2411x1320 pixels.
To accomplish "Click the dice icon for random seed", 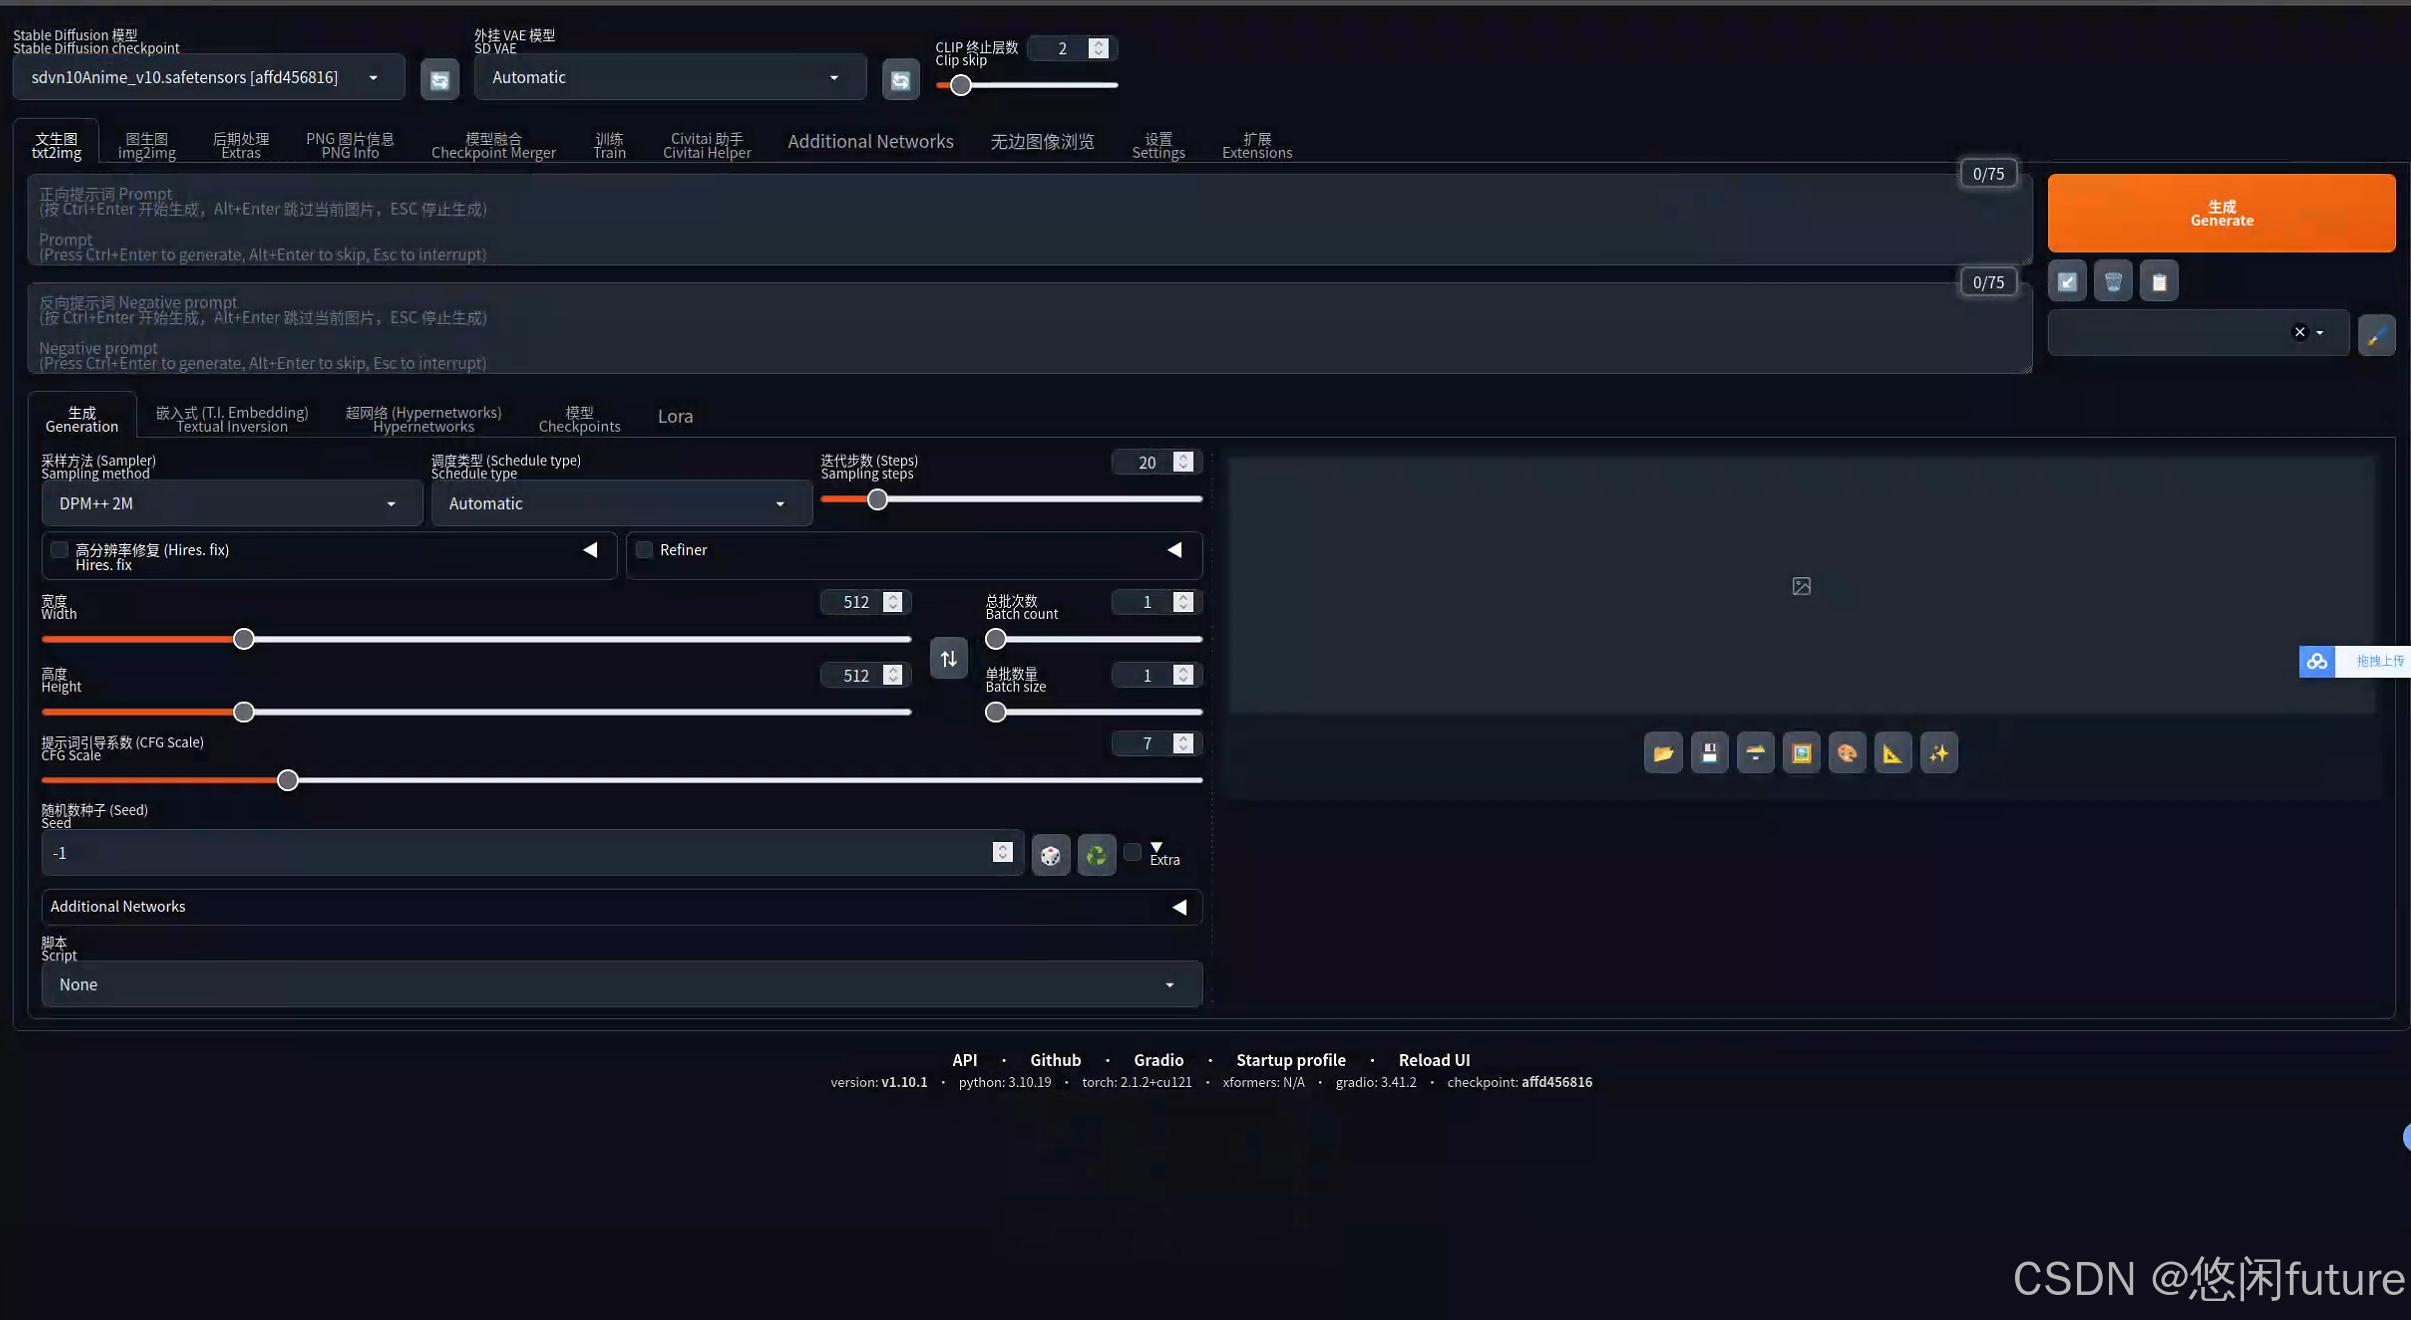I will point(1050,855).
